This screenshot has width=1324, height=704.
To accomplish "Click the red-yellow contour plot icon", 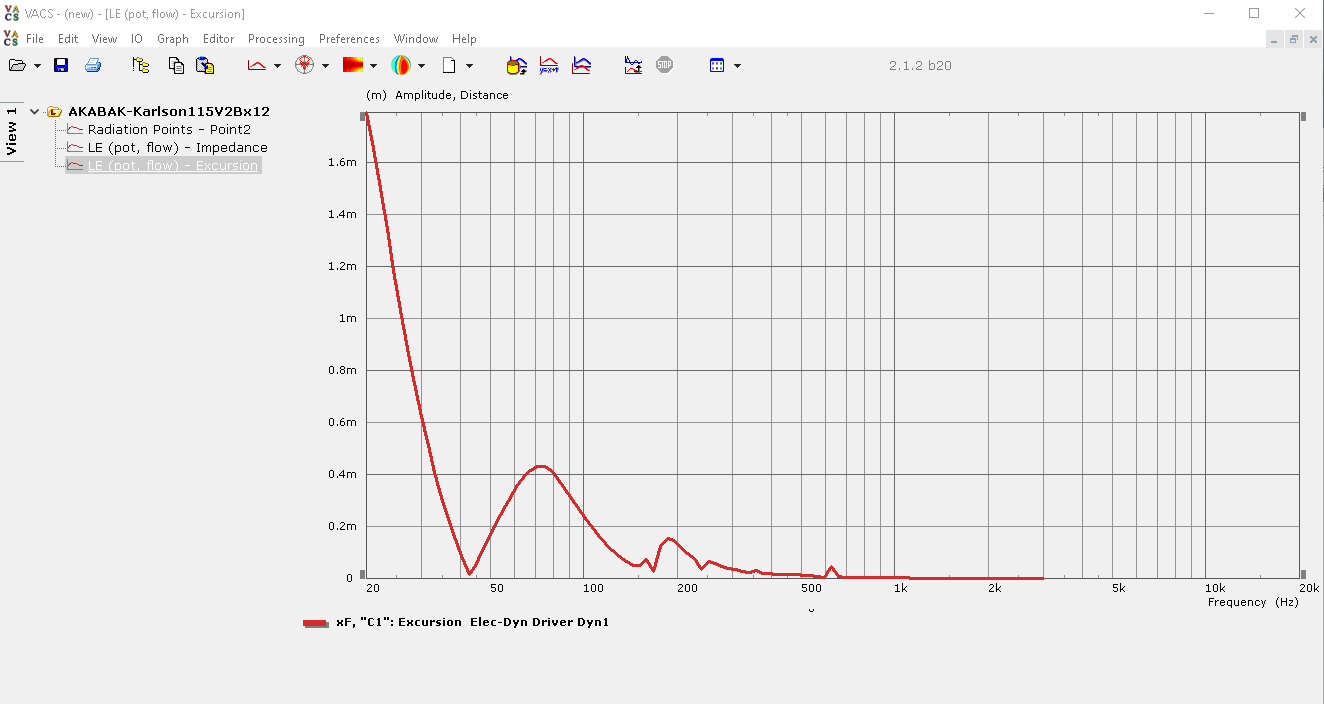I will point(353,65).
